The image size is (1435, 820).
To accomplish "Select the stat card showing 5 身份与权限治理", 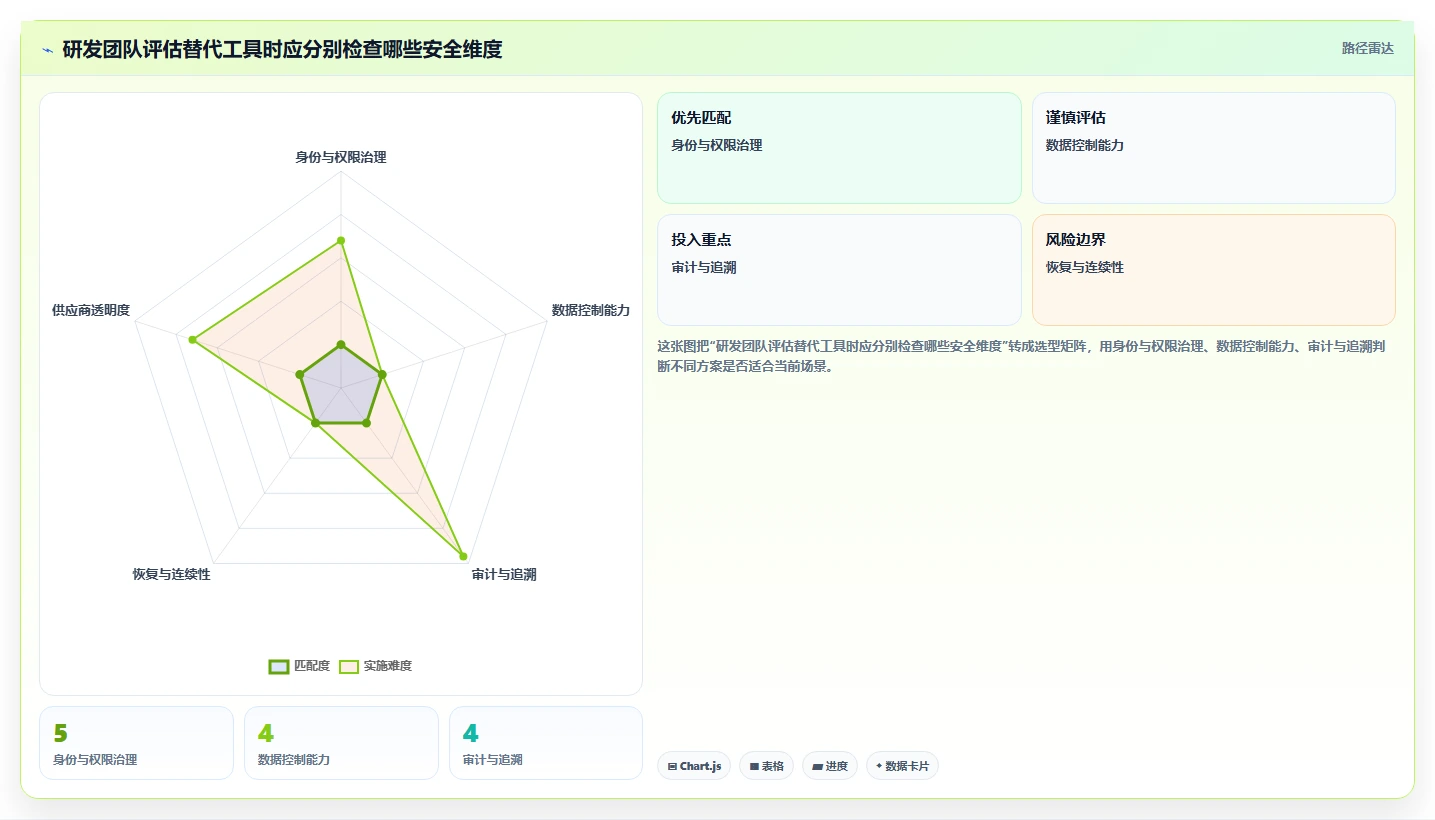I will pyautogui.click(x=136, y=743).
